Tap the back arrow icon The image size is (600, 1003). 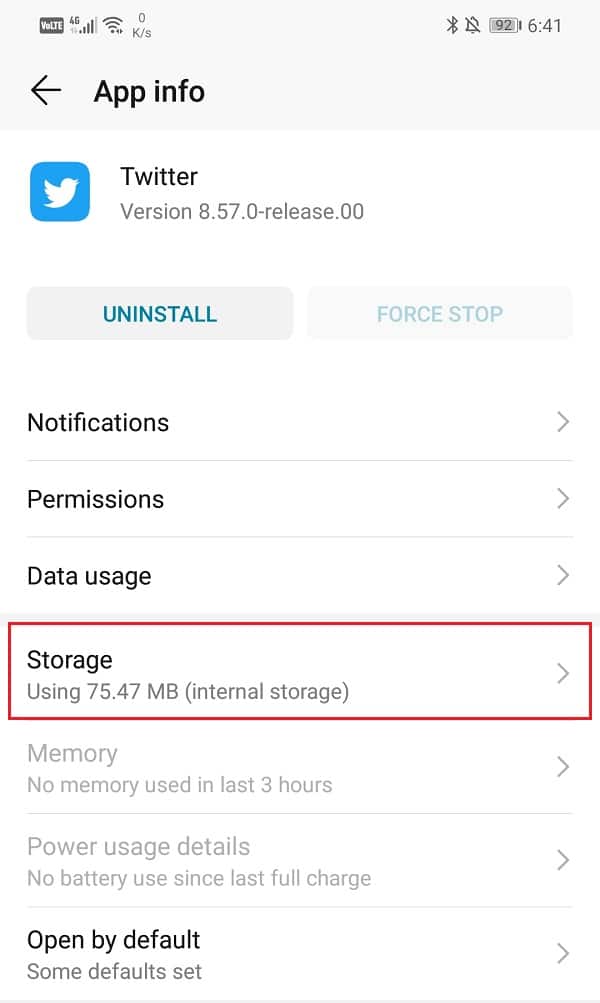[x=46, y=91]
